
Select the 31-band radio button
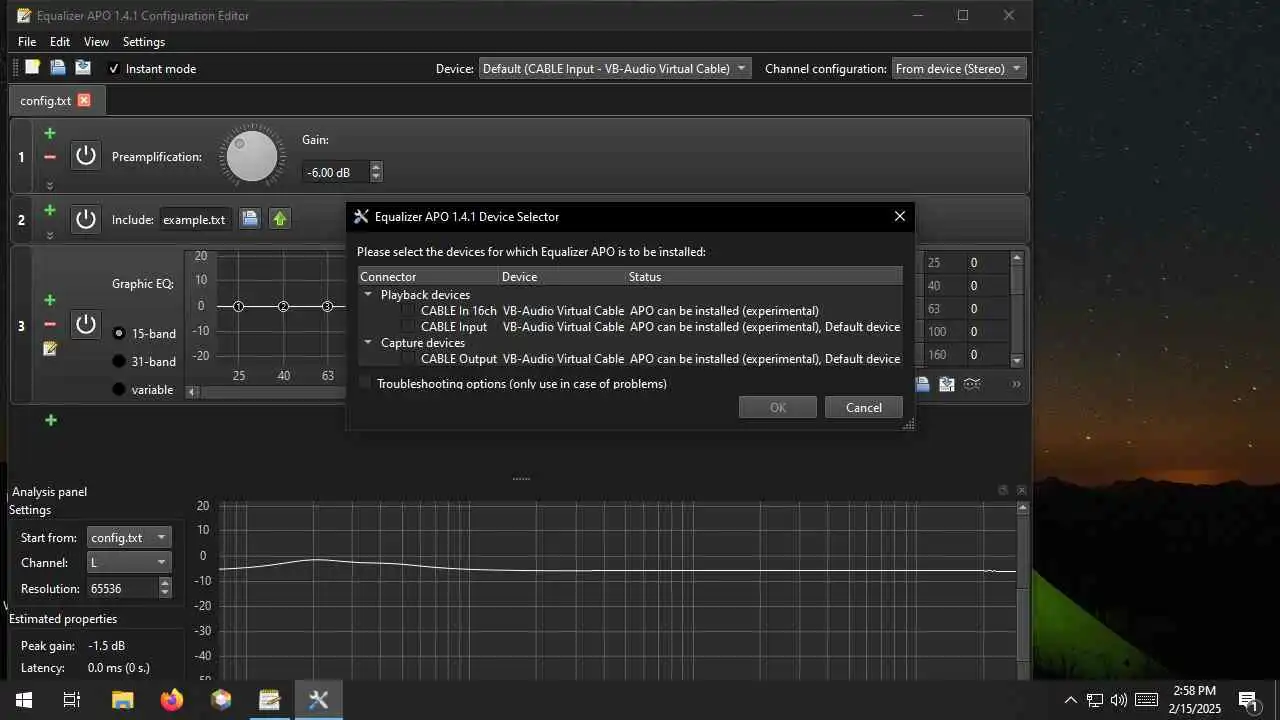coord(119,361)
